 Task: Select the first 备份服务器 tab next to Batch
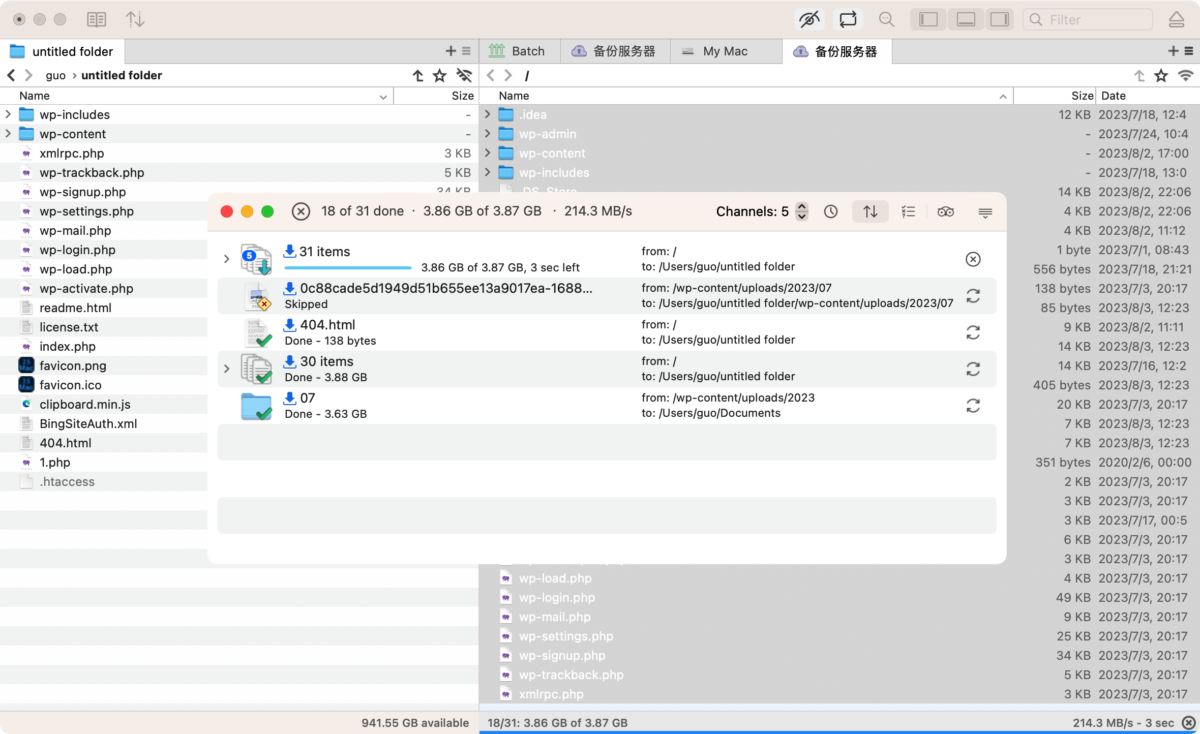click(x=614, y=51)
